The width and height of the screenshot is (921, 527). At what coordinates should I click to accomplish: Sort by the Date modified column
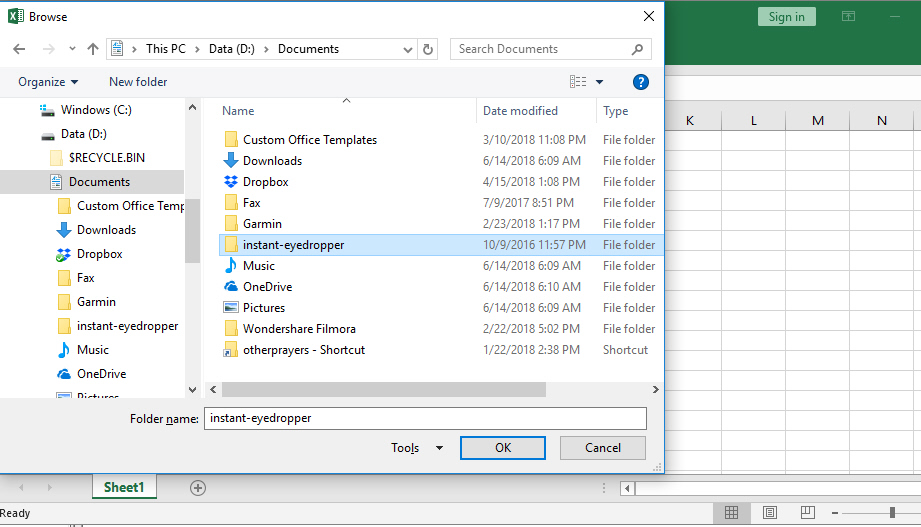coord(520,111)
